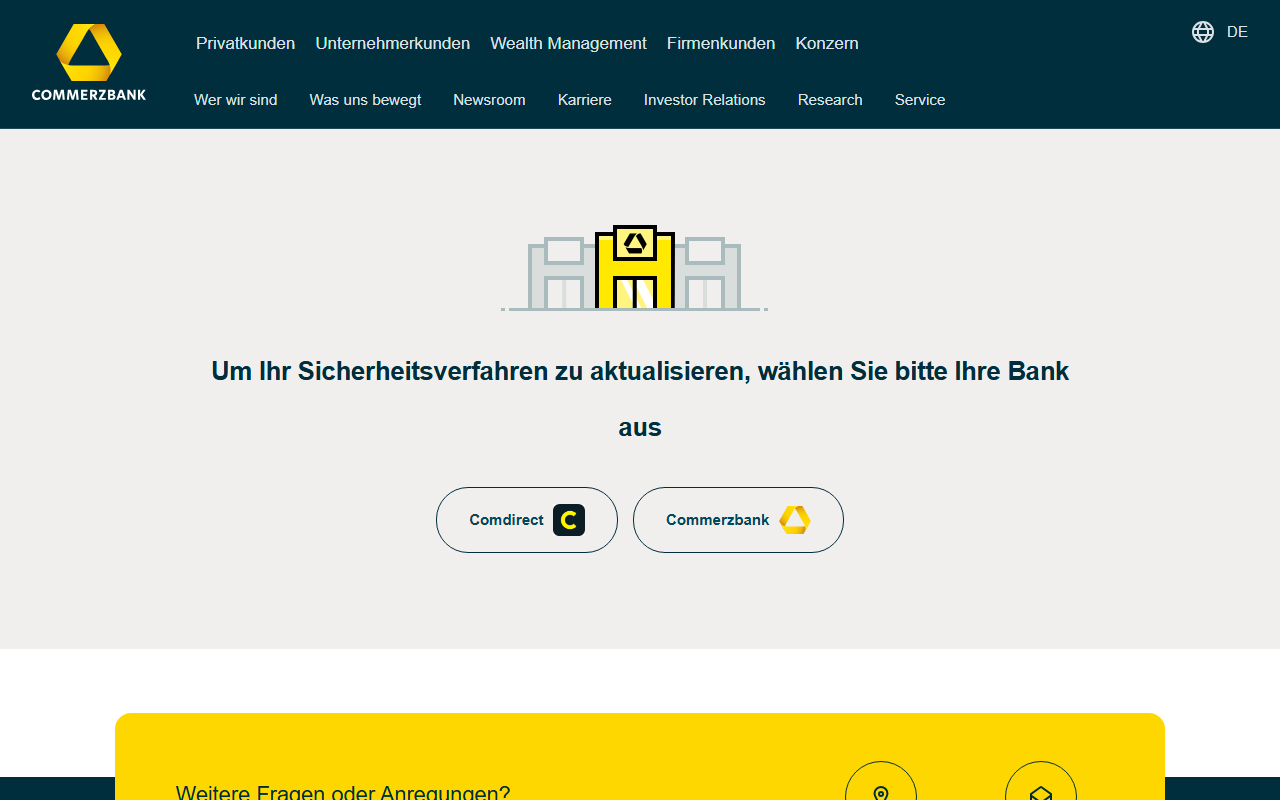The height and width of the screenshot is (800, 1280).
Task: Open Investor Relations menu item
Action: [705, 100]
